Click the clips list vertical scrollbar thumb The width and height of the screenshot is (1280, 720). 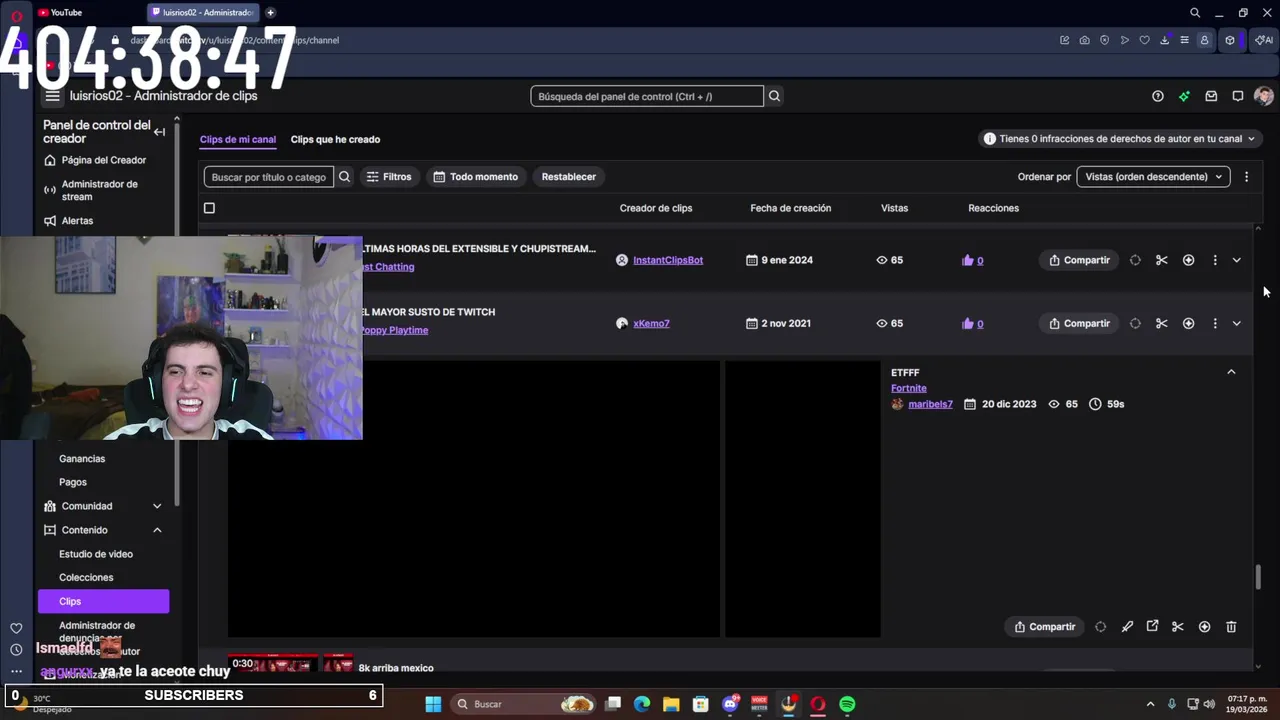pyautogui.click(x=1258, y=577)
